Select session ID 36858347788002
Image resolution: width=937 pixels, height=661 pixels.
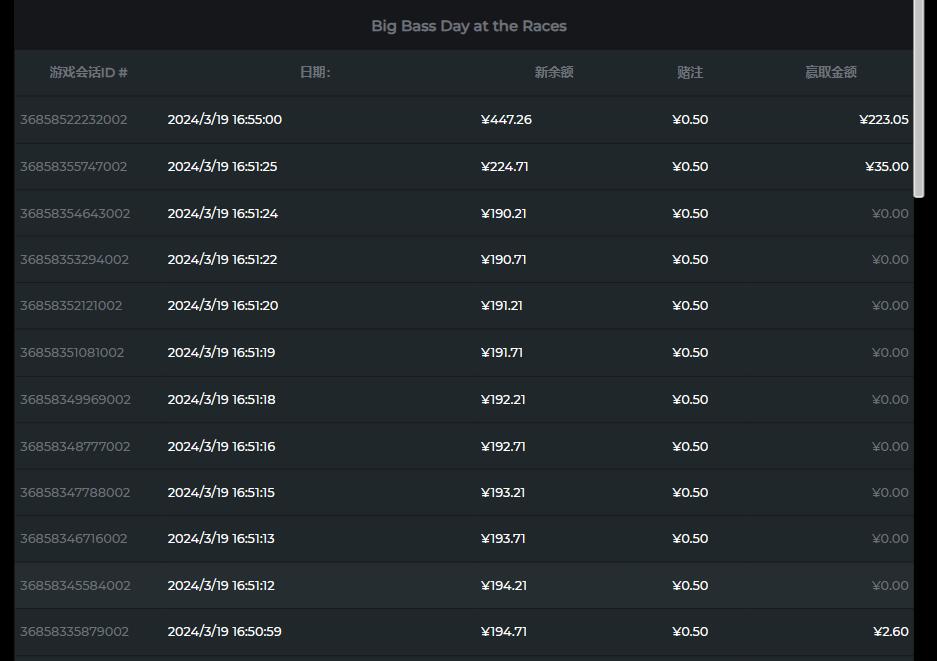pyautogui.click(x=75, y=492)
